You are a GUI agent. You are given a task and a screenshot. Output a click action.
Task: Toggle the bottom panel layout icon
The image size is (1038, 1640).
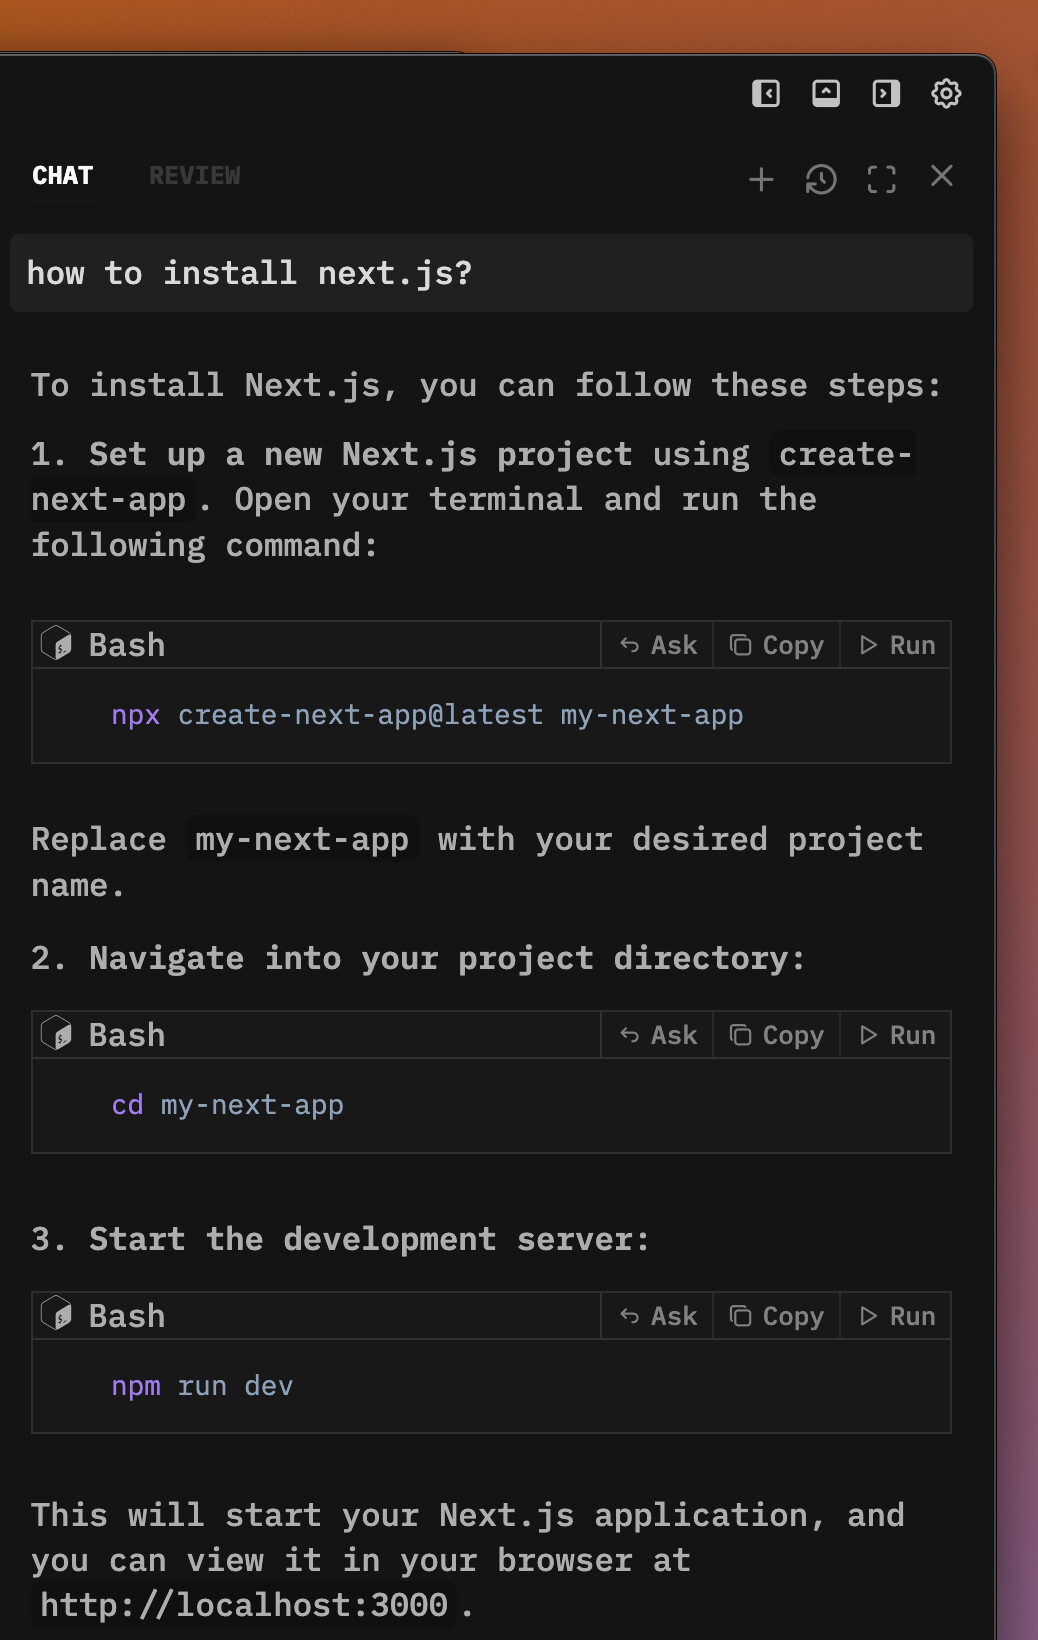coord(826,94)
